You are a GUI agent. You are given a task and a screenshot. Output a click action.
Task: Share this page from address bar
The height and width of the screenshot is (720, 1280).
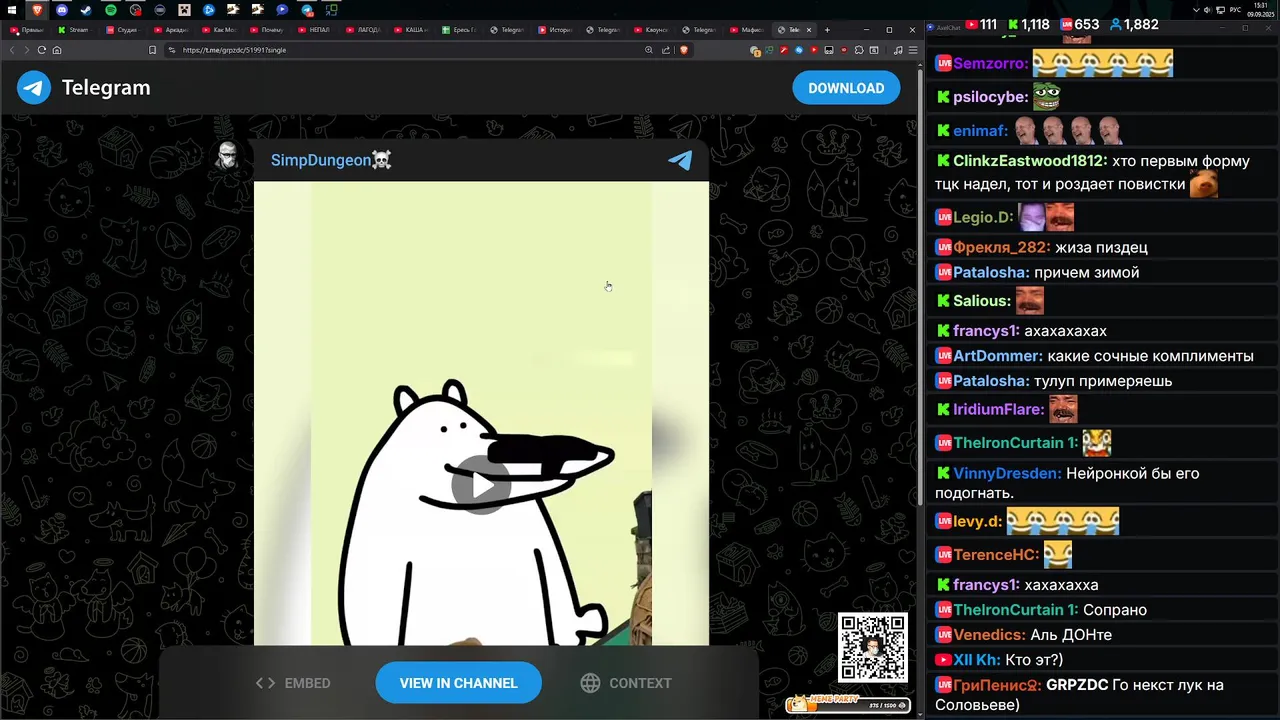click(x=666, y=50)
